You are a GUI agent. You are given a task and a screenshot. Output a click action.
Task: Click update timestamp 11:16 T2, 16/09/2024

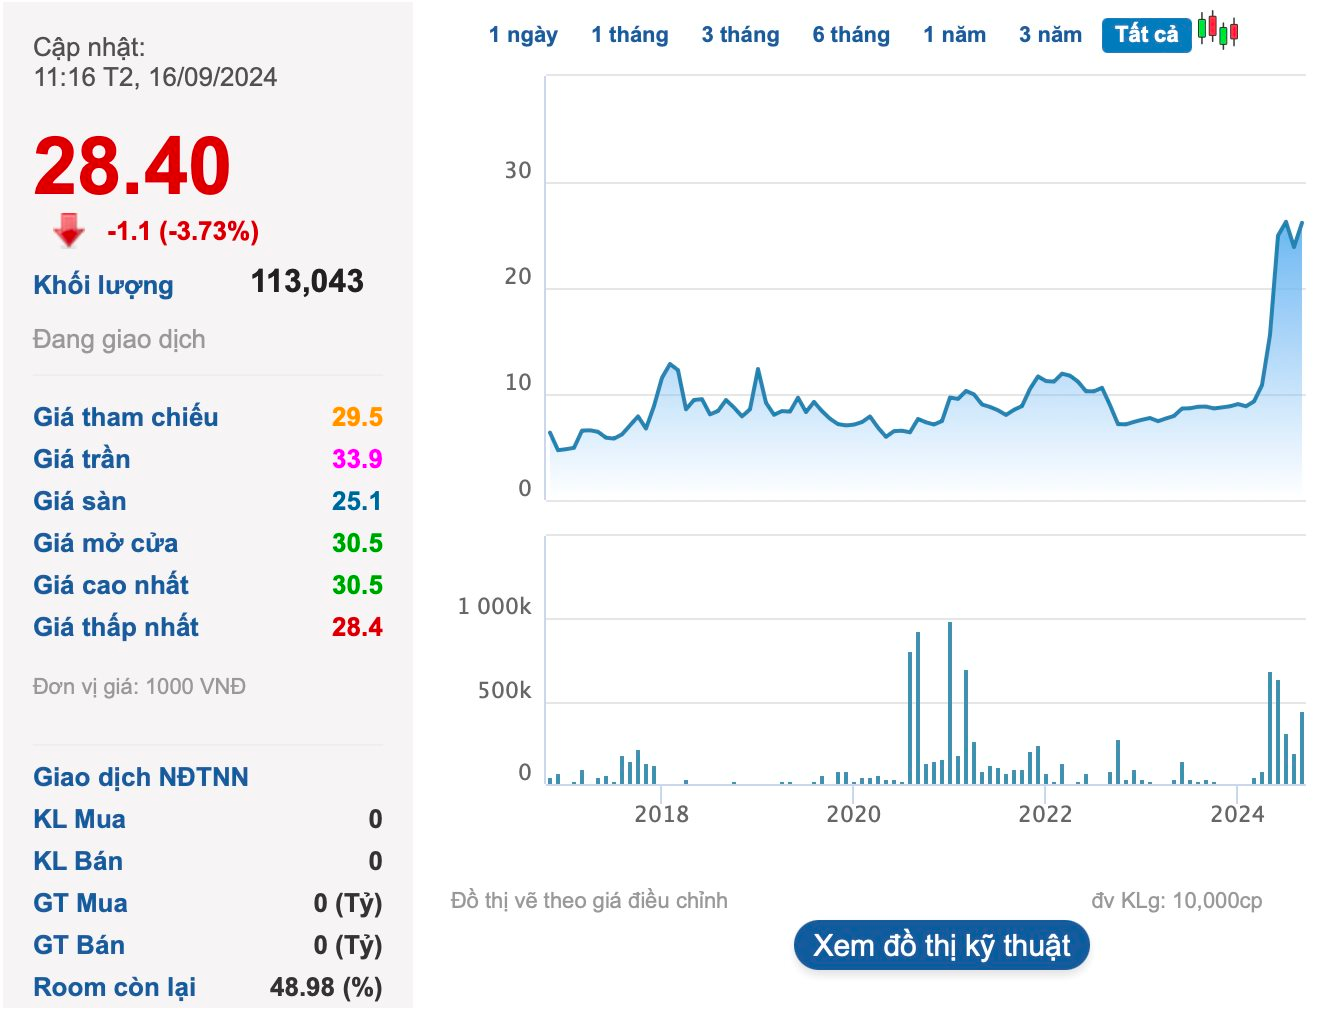(x=155, y=77)
